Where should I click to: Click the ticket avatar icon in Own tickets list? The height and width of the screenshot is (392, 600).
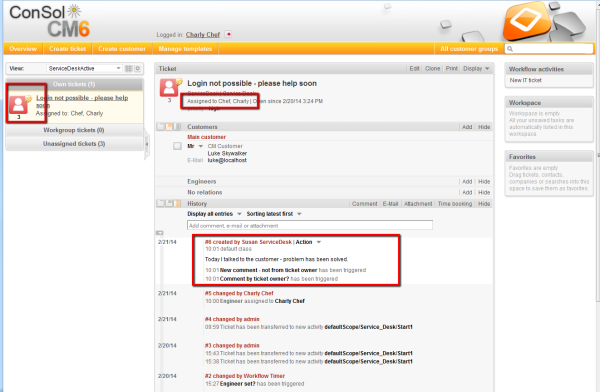(x=18, y=105)
